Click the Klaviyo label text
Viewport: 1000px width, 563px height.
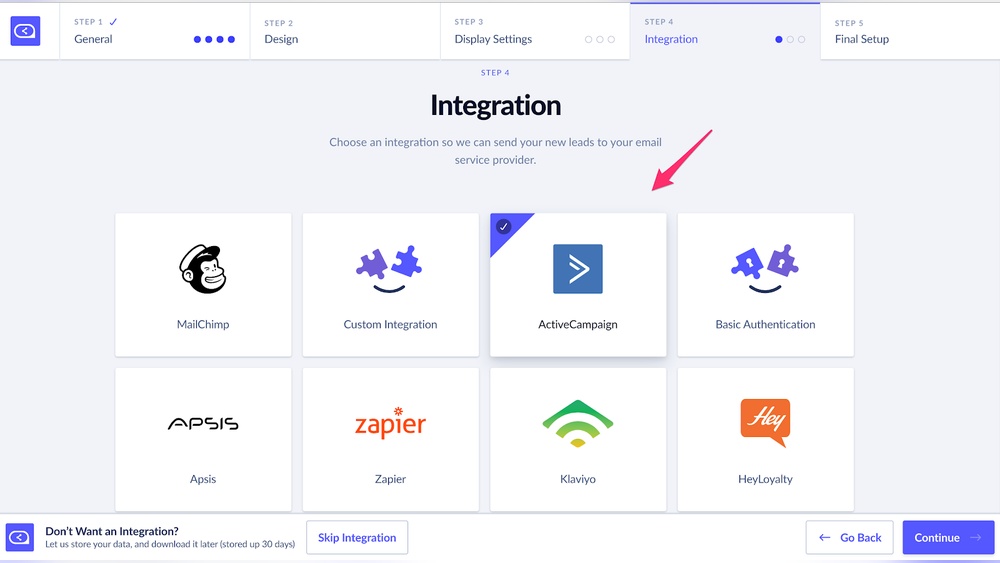[x=578, y=479]
